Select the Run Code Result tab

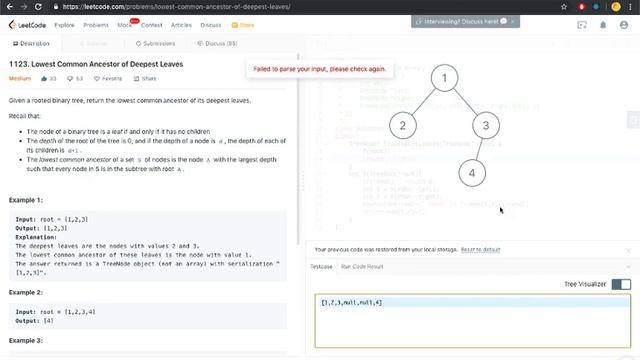coord(362,267)
